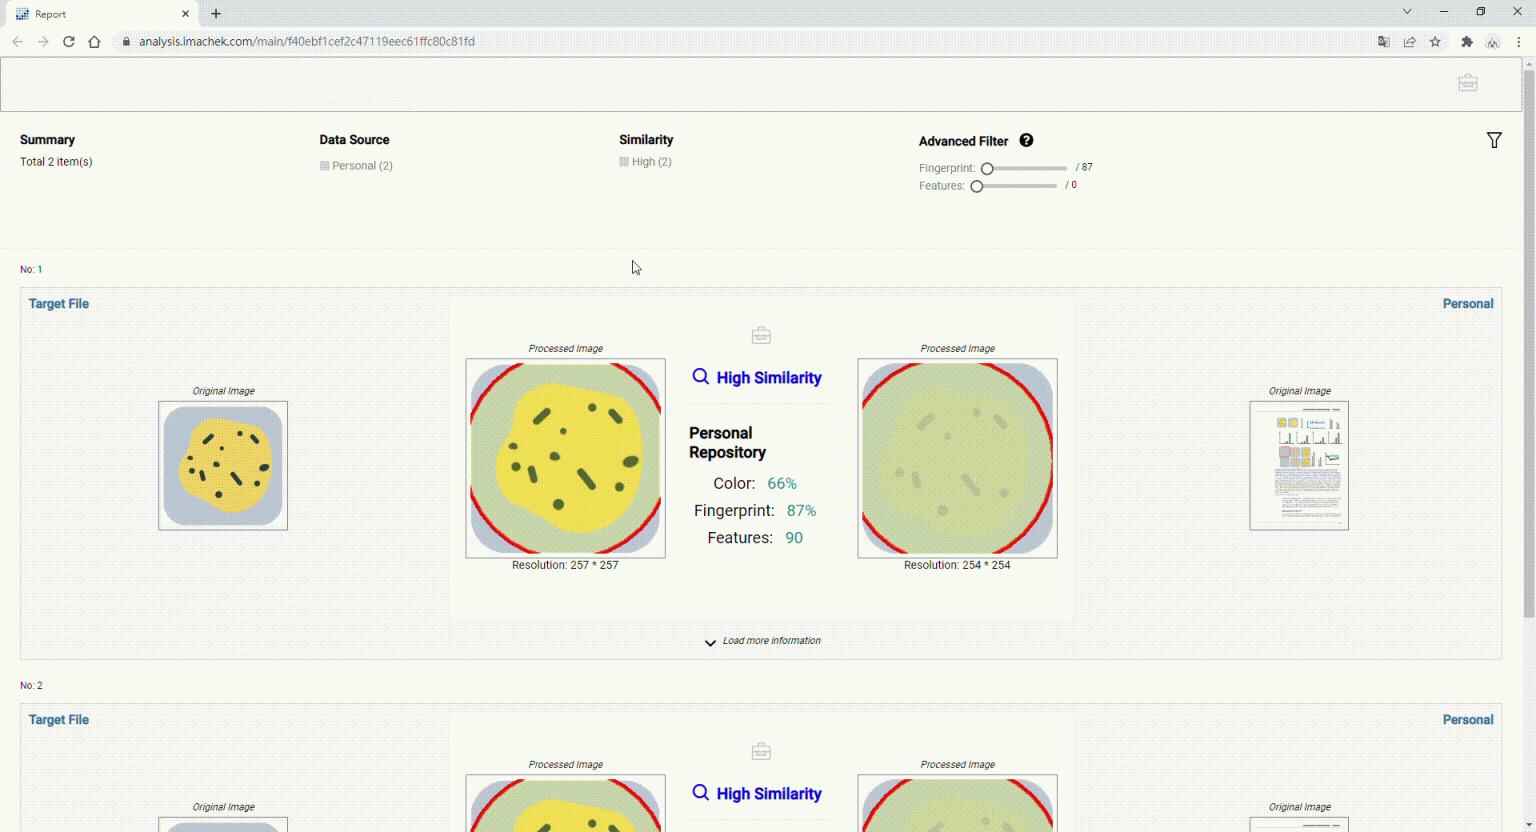Viewport: 1536px width, 832px height.
Task: Open personal document thumbnail in No. 1
Action: (x=1299, y=466)
